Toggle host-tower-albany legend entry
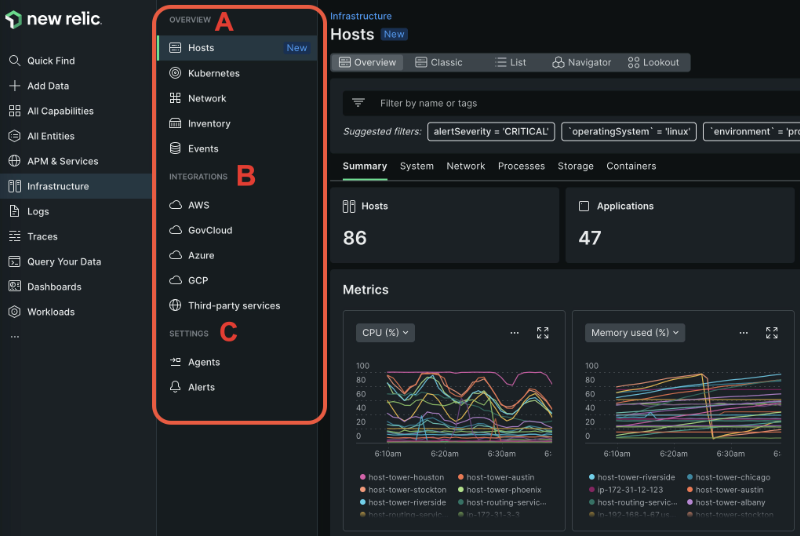Screen dimensions: 800x536 coord(726,502)
